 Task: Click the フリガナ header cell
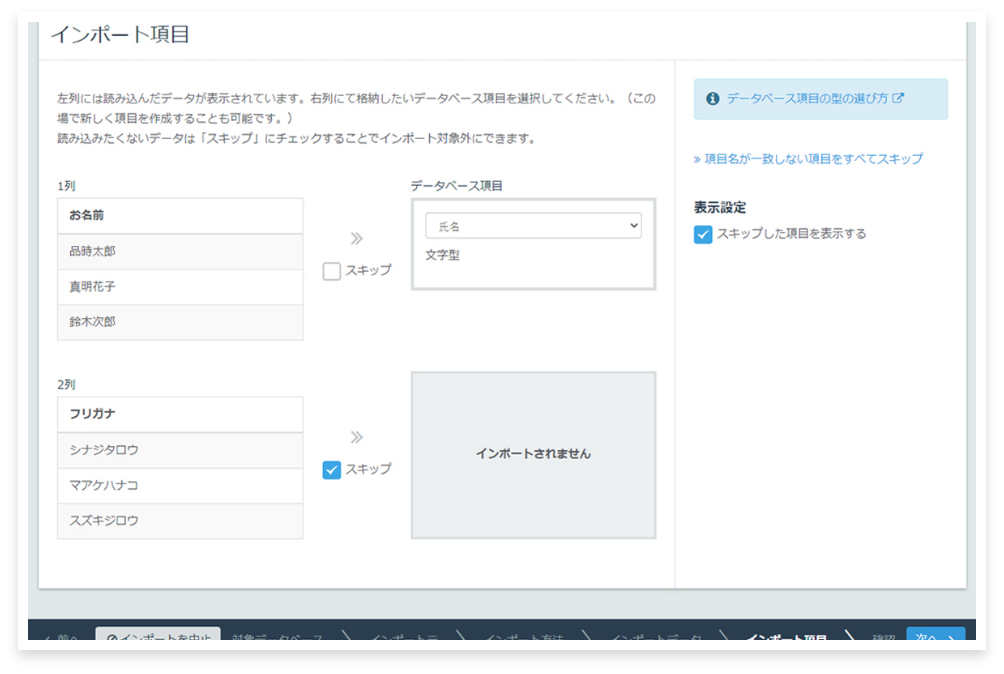click(180, 414)
